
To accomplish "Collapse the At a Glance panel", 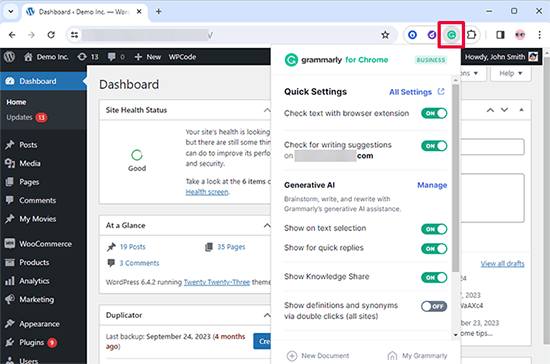I will coord(267,225).
